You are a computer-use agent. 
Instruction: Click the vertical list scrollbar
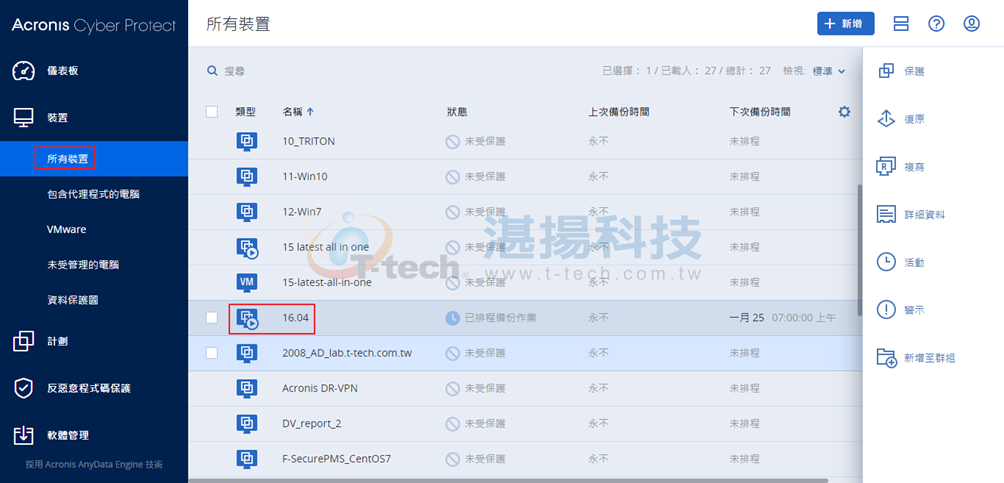click(x=859, y=250)
